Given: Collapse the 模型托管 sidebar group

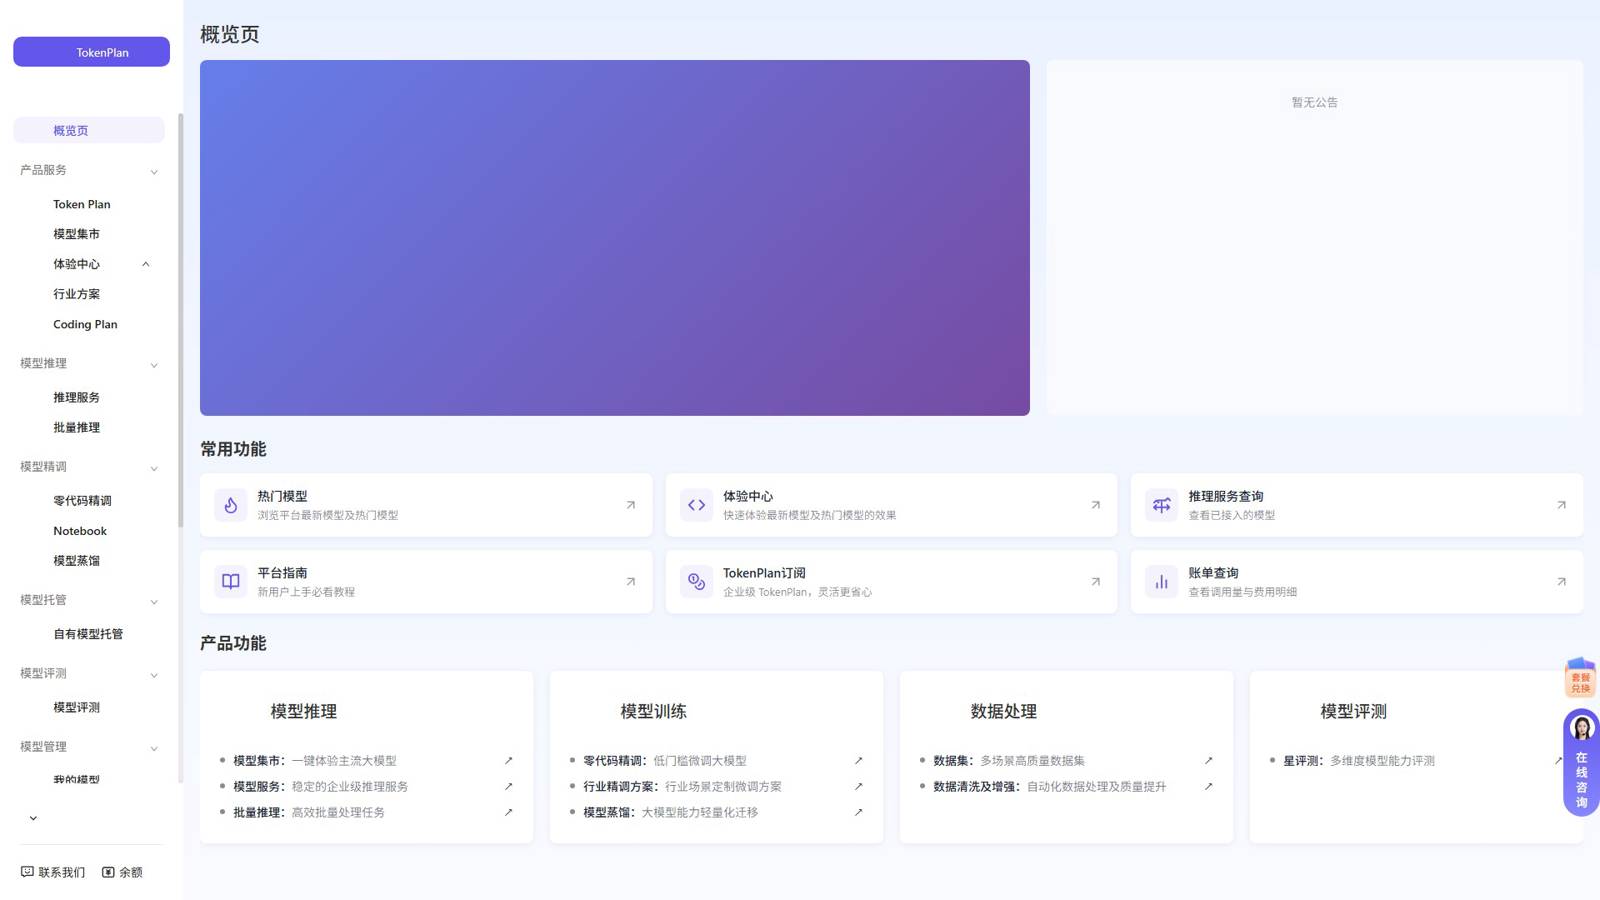Looking at the screenshot, I should [x=154, y=602].
